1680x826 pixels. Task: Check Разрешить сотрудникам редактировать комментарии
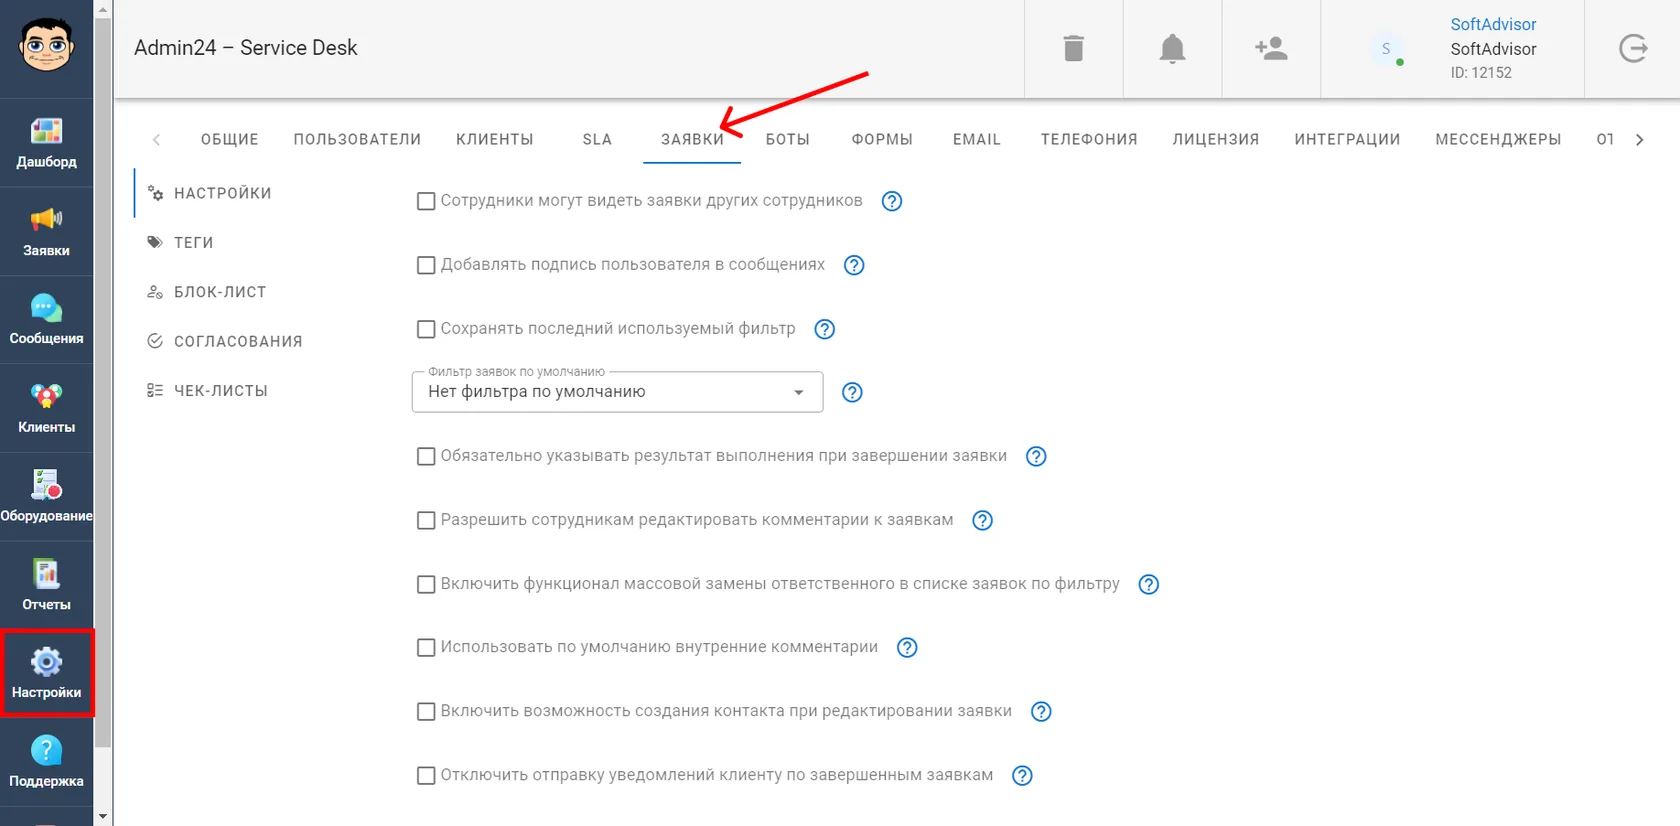coord(426,520)
